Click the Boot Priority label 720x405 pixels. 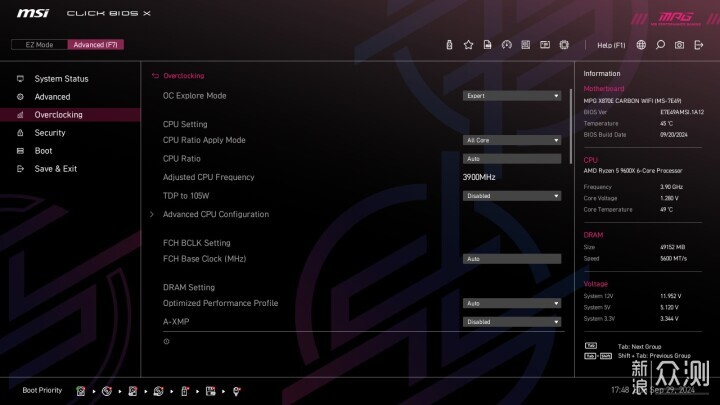click(42, 390)
